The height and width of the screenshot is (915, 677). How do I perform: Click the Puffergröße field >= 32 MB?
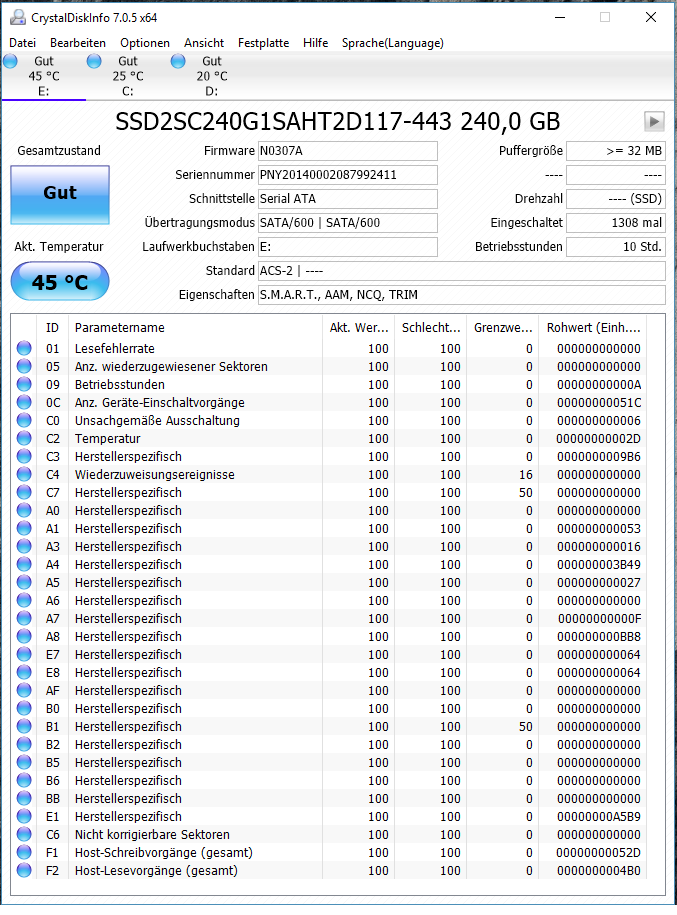(x=616, y=151)
